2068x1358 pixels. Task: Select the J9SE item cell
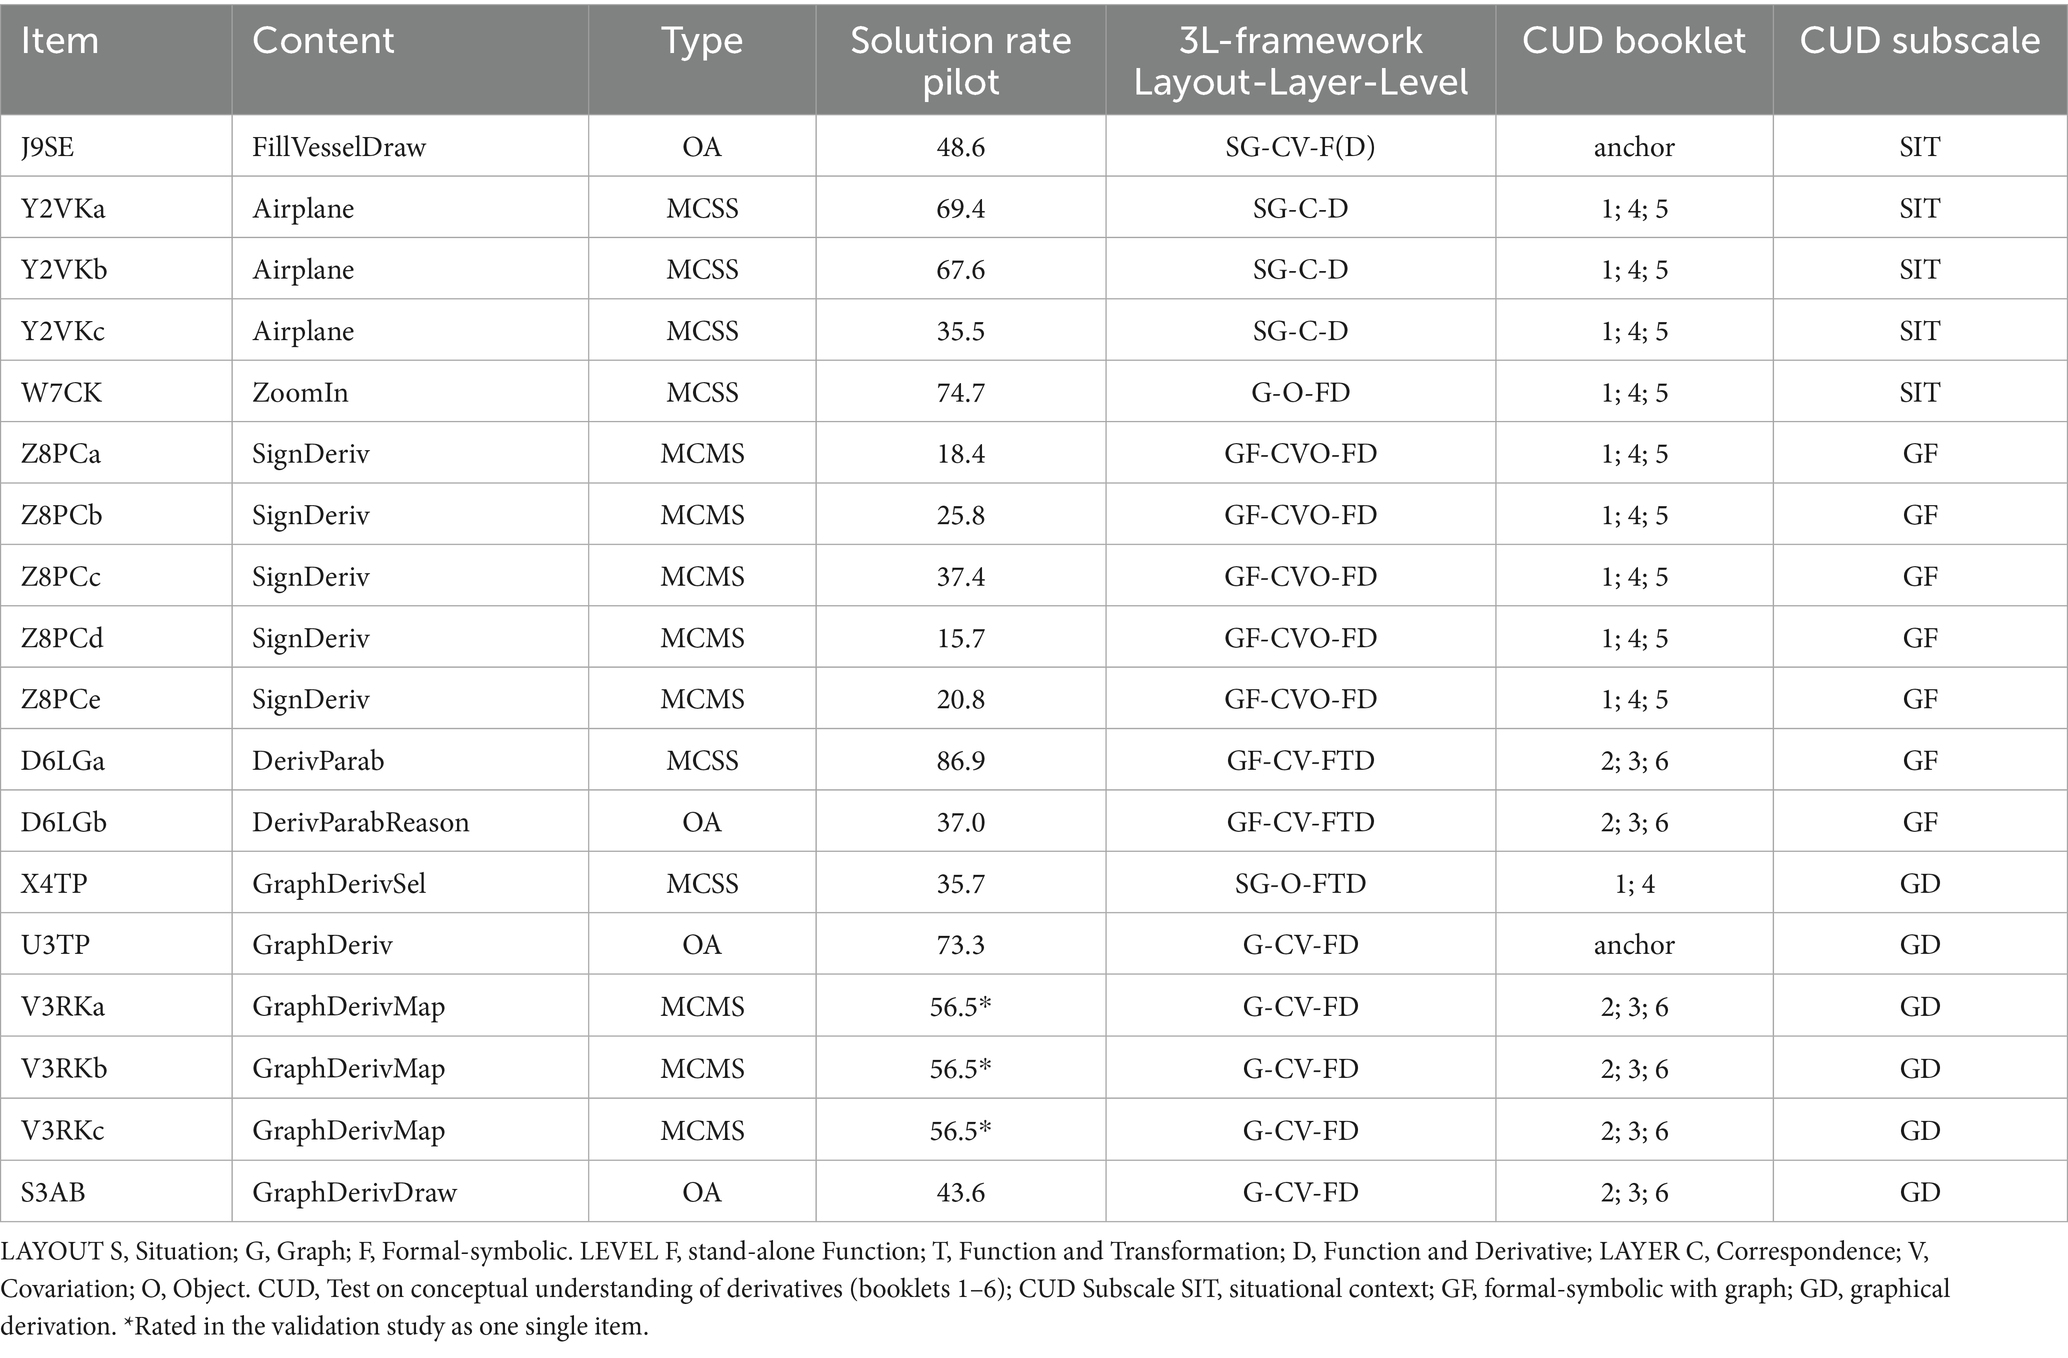(x=48, y=147)
